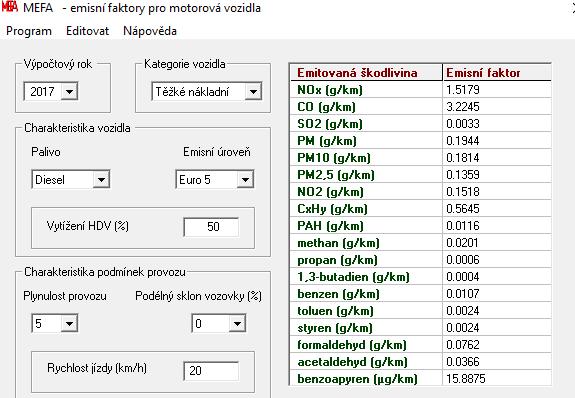Open the Program menu
This screenshot has height=398, width=575.
click(29, 31)
